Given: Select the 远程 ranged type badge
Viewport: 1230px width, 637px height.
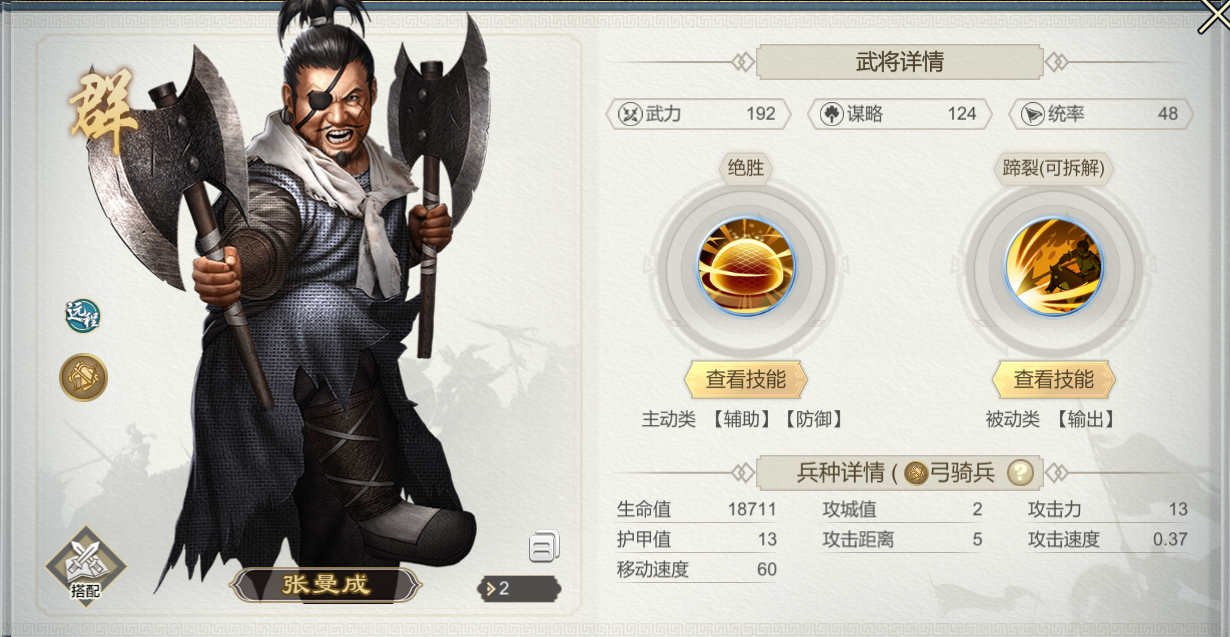Looking at the screenshot, I should point(83,316).
